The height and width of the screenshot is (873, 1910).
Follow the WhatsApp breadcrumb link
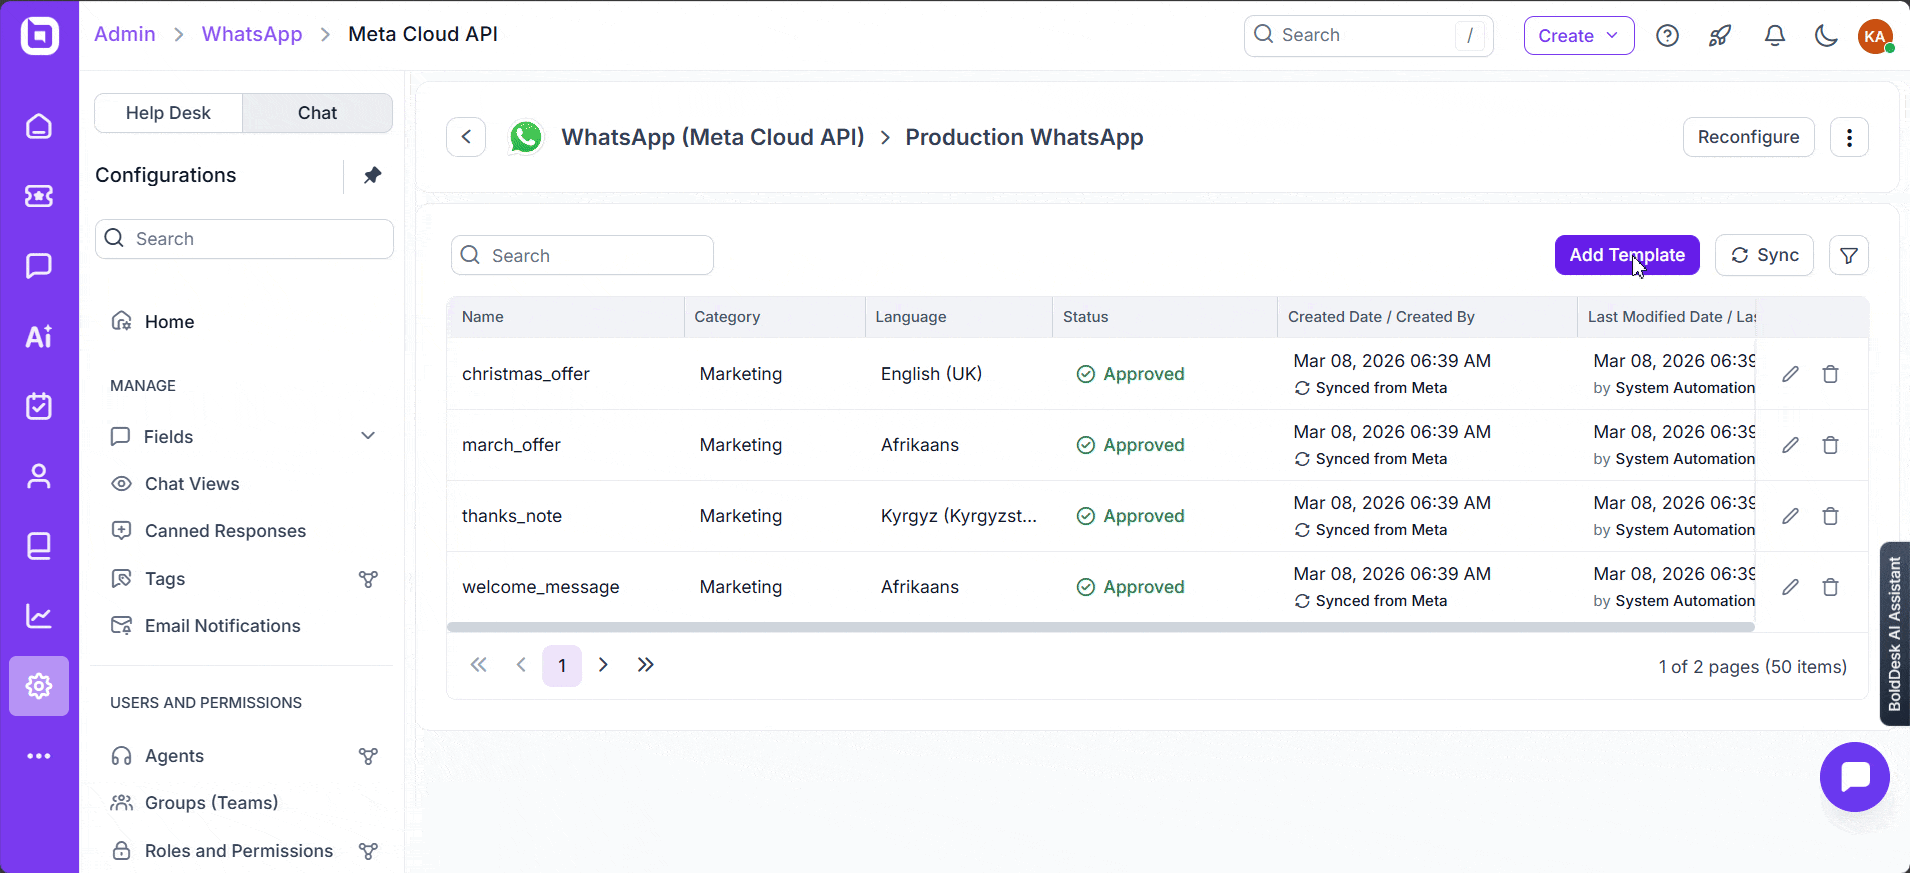[252, 34]
